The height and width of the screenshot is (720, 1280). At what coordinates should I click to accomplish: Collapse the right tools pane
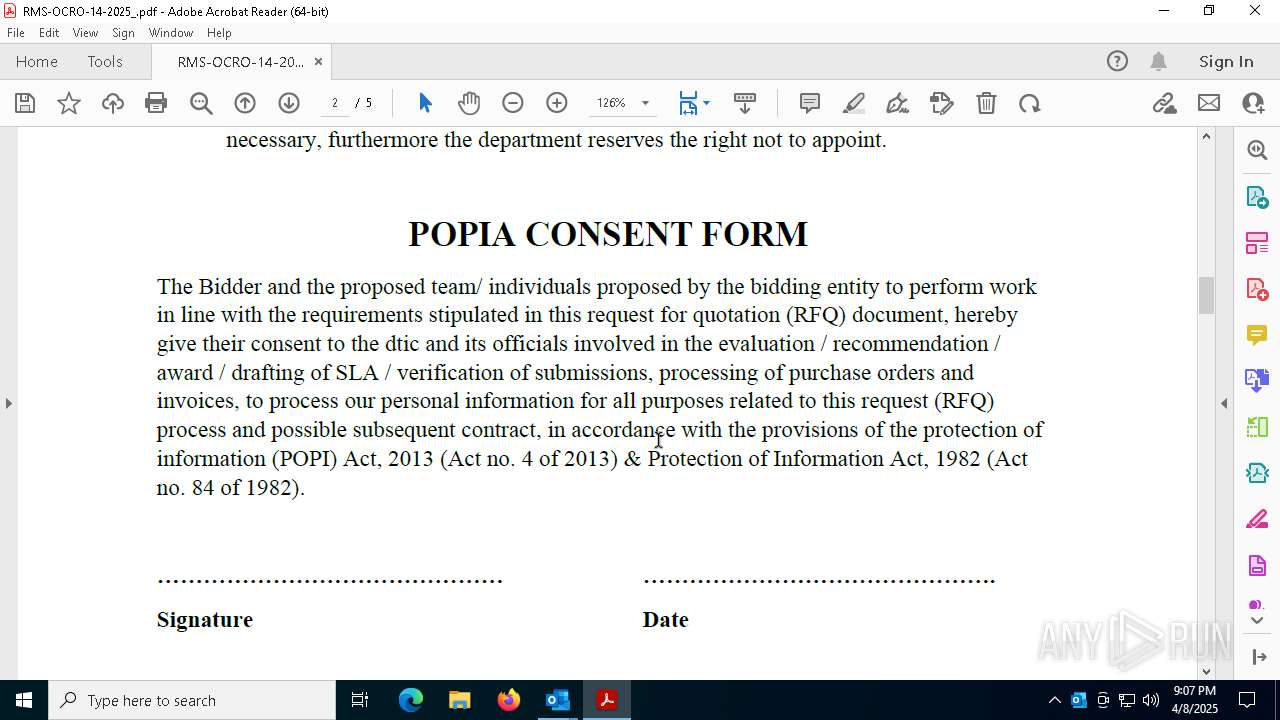(x=1258, y=656)
